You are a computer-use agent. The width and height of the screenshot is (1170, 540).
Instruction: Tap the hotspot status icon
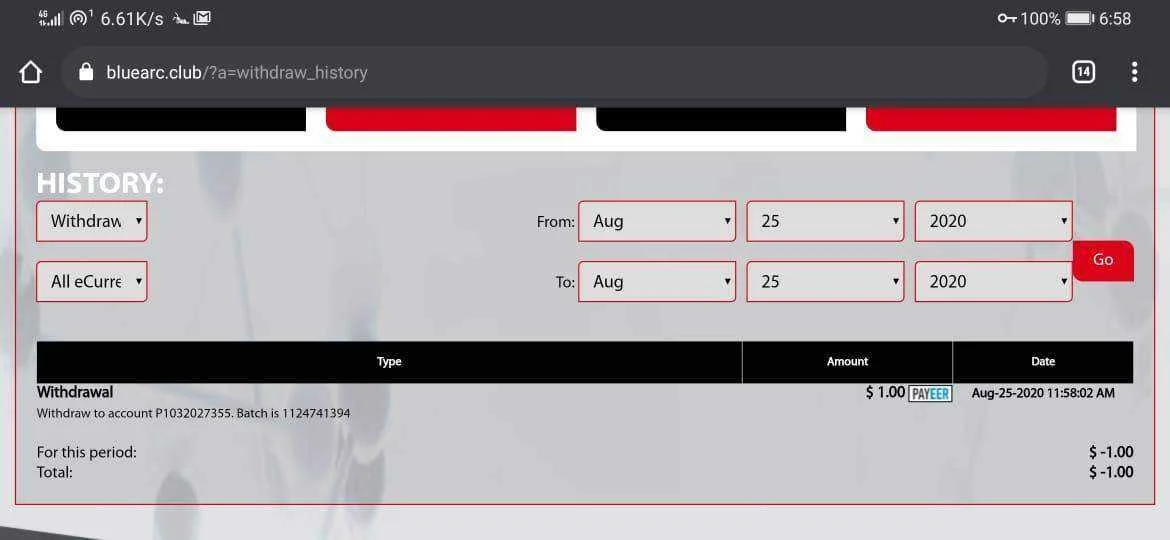81,18
